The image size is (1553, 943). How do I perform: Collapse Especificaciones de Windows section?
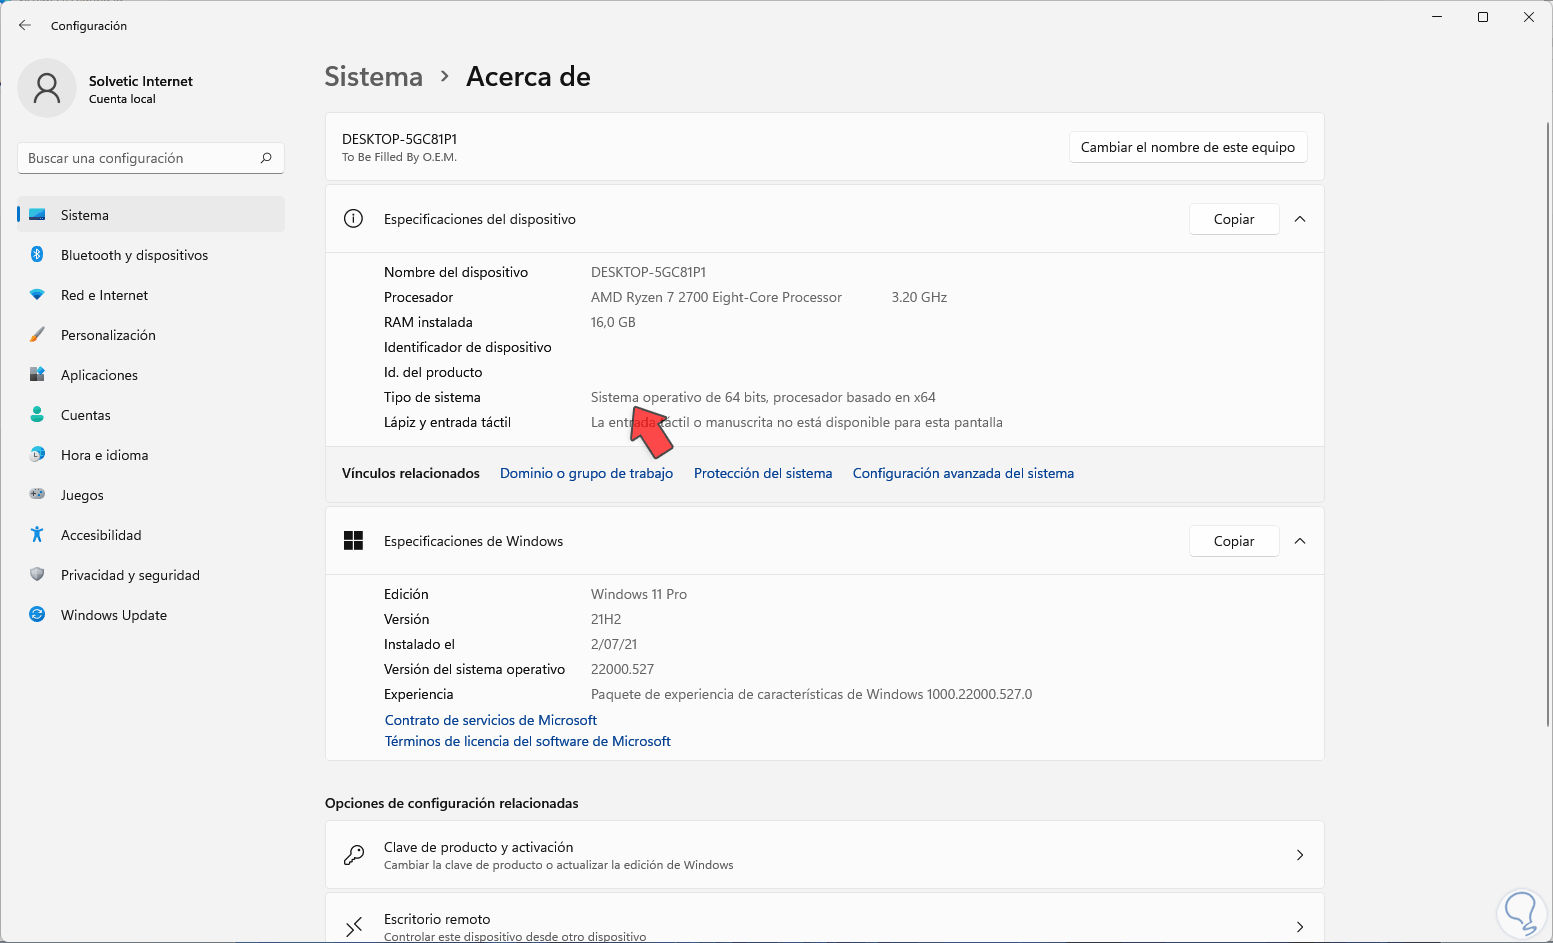pos(1300,541)
